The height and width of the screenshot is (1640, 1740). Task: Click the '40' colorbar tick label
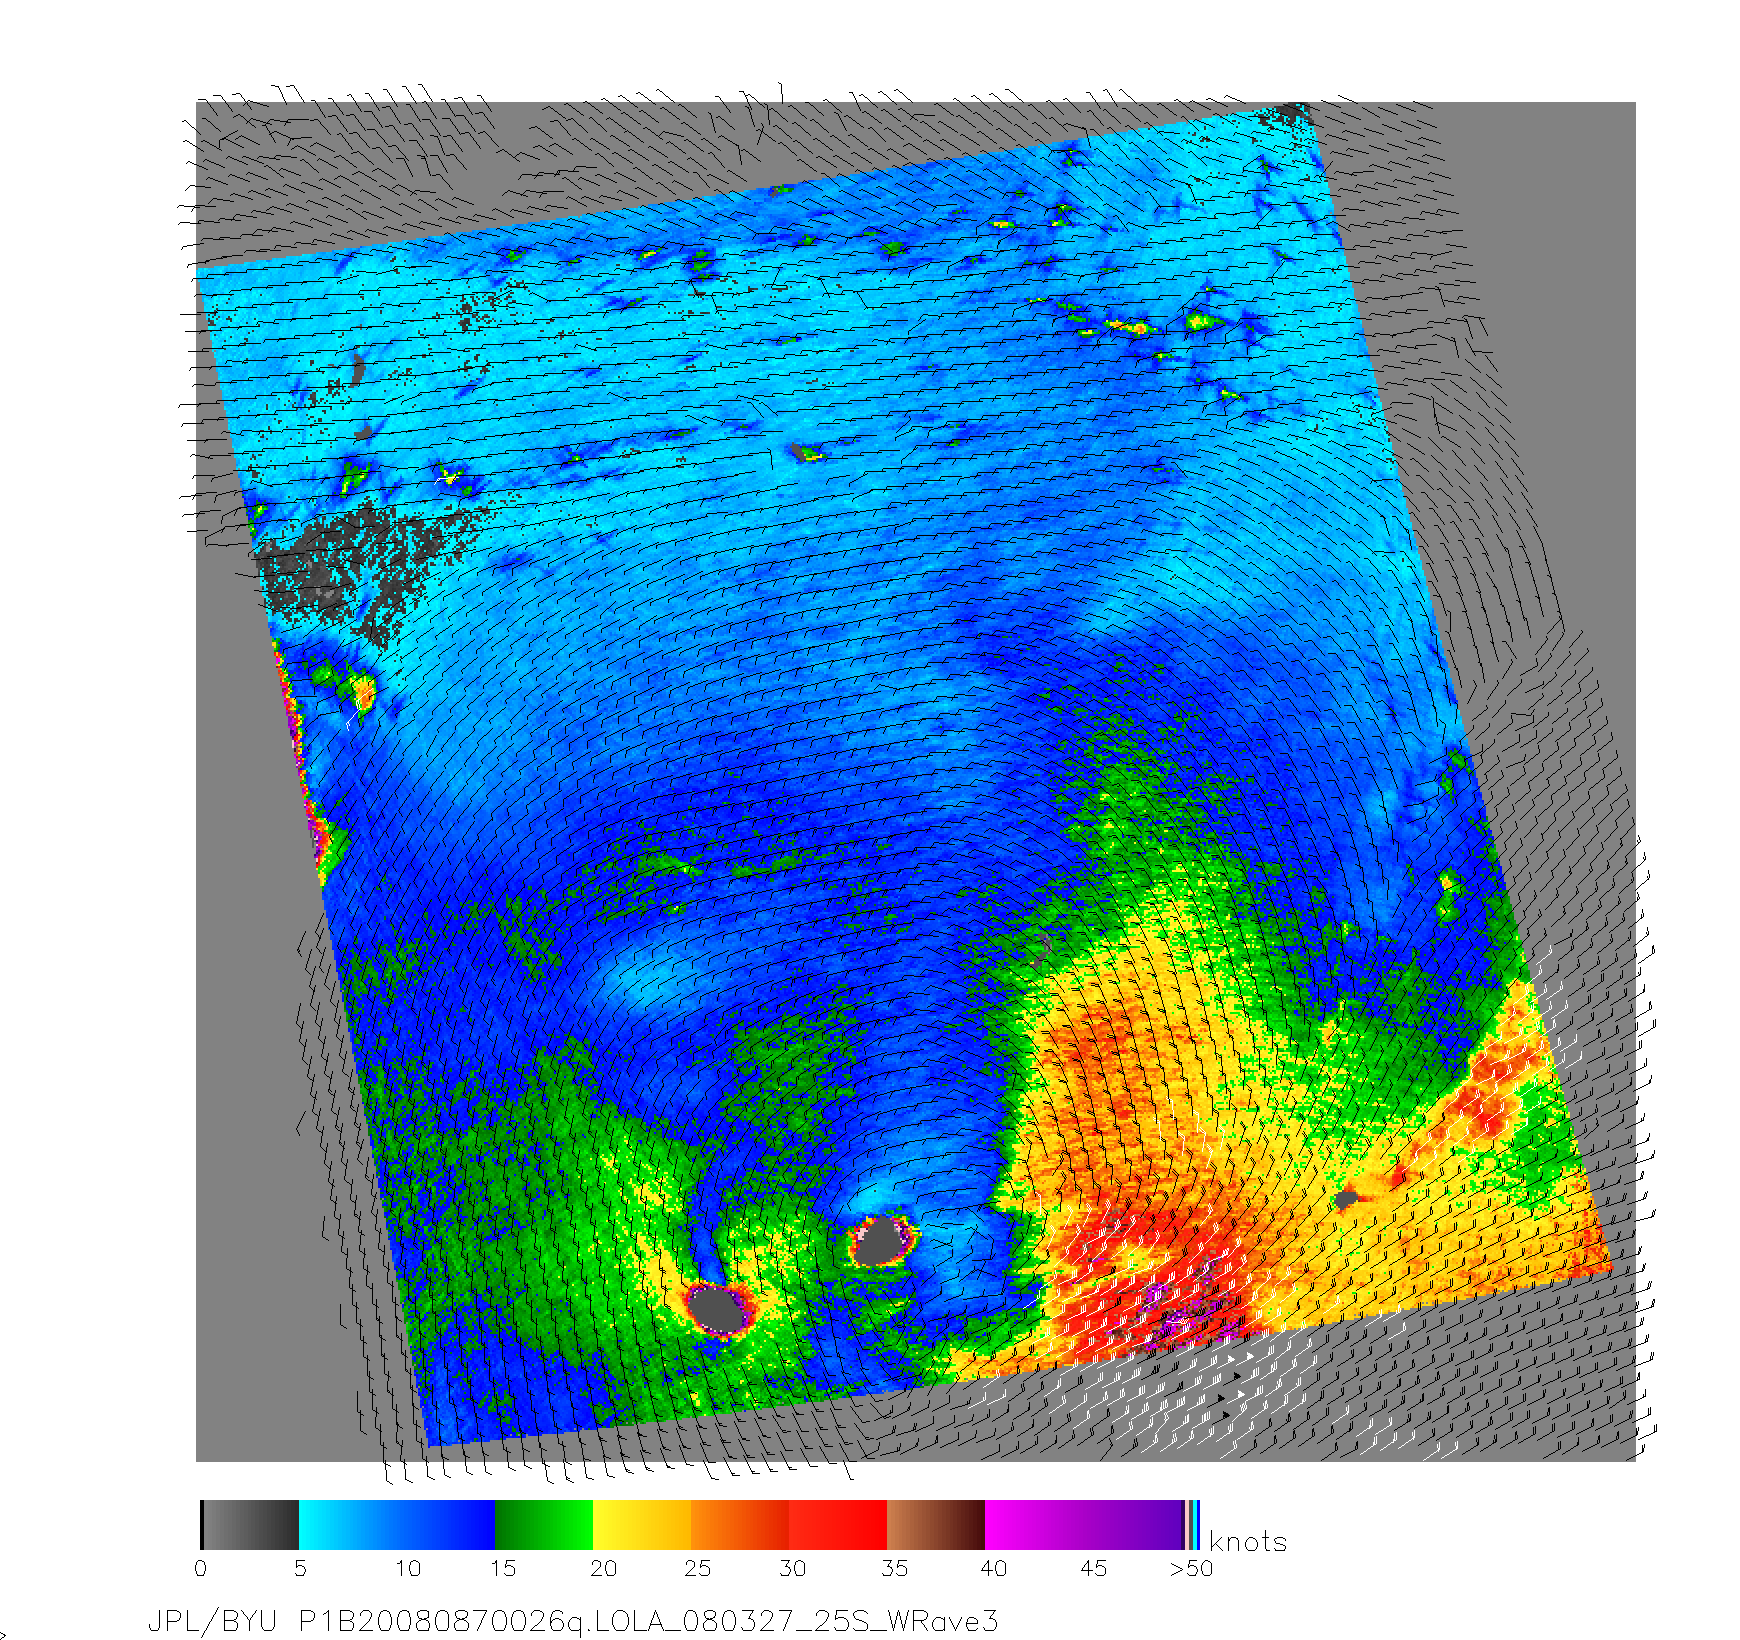(x=993, y=1568)
